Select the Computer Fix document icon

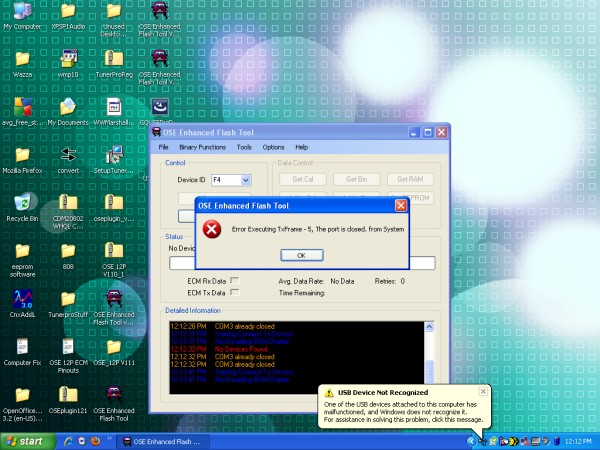point(22,352)
